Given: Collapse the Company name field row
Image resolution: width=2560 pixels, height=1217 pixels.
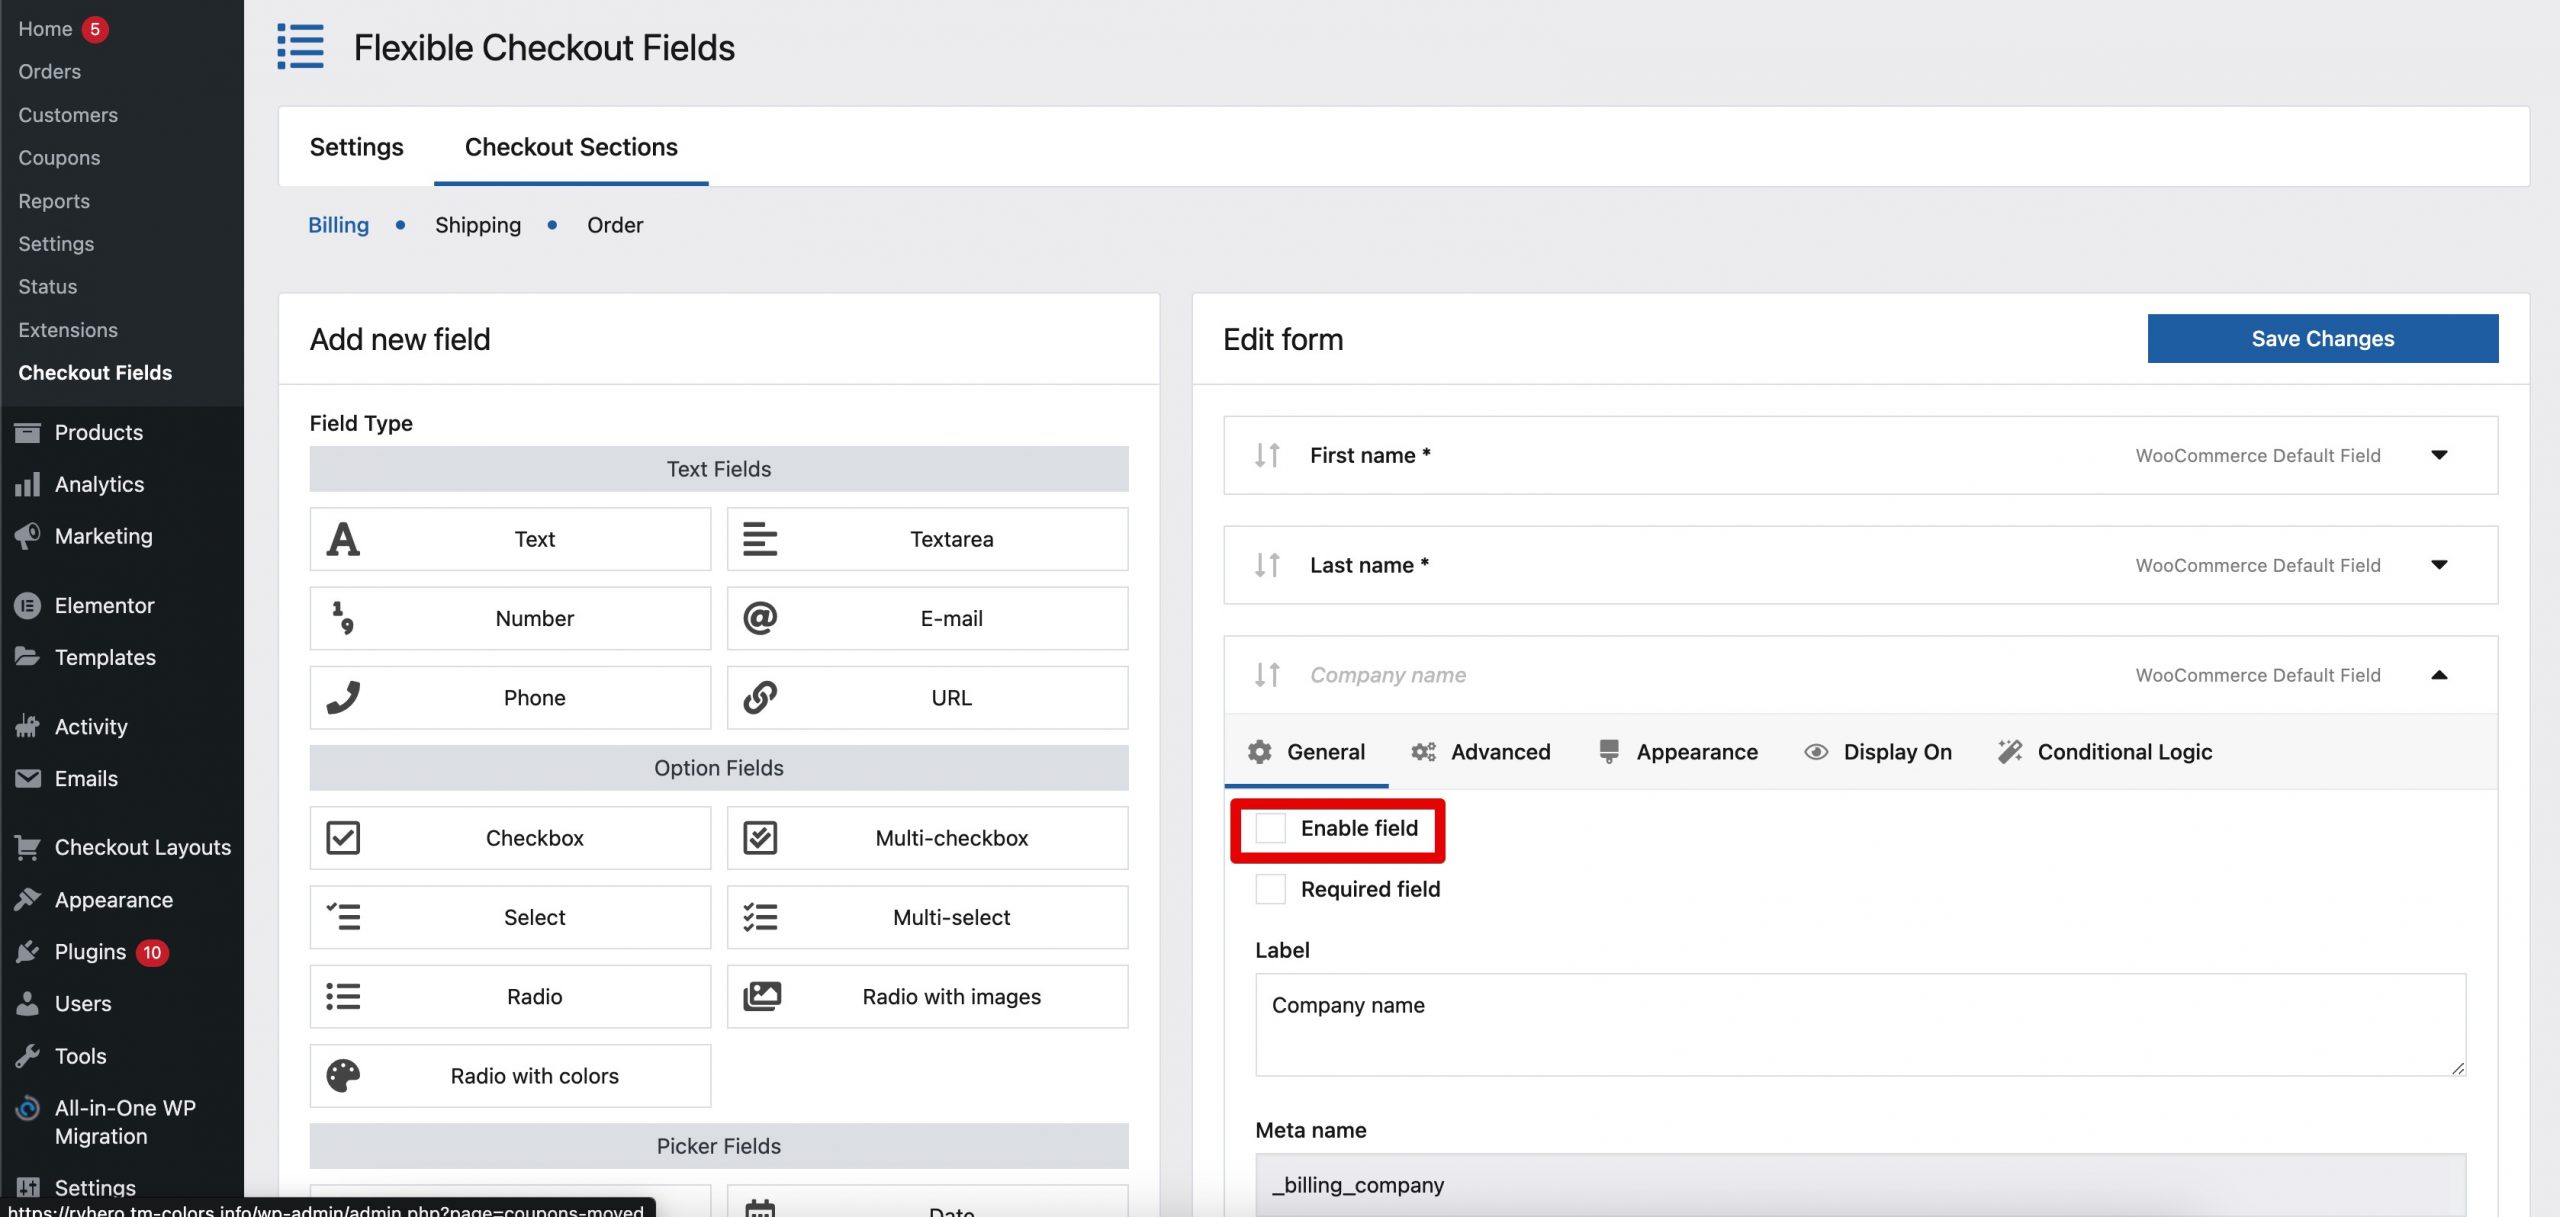Looking at the screenshot, I should [x=2439, y=675].
